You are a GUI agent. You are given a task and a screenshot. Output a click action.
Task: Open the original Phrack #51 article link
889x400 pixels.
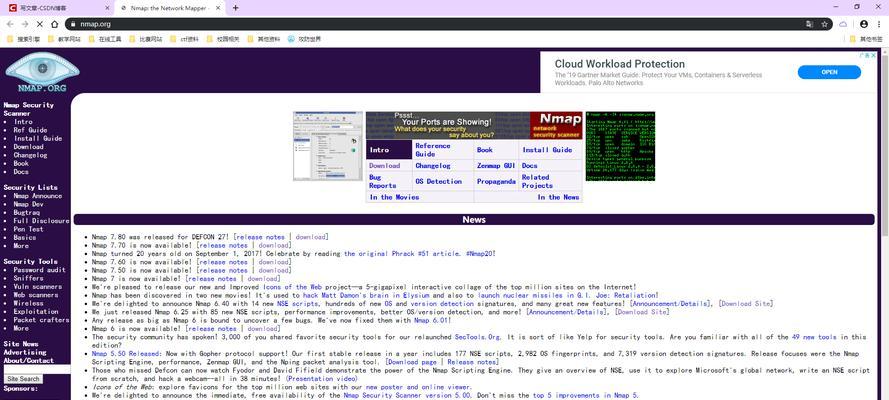click(403, 254)
